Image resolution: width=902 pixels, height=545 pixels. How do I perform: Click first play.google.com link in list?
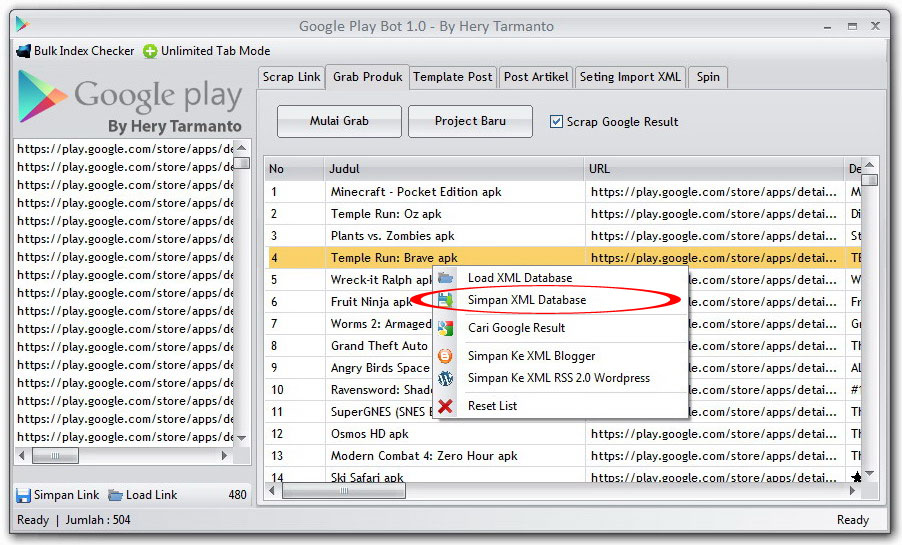pos(125,149)
